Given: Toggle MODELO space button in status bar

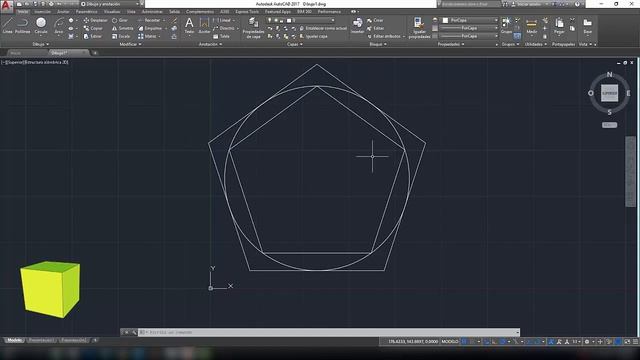Looking at the screenshot, I should tap(450, 342).
